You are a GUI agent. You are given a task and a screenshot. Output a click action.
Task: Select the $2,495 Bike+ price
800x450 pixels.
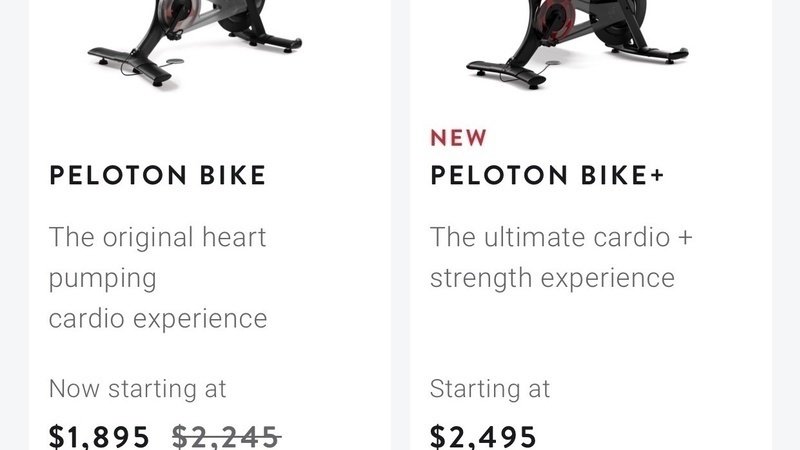pyautogui.click(x=483, y=436)
